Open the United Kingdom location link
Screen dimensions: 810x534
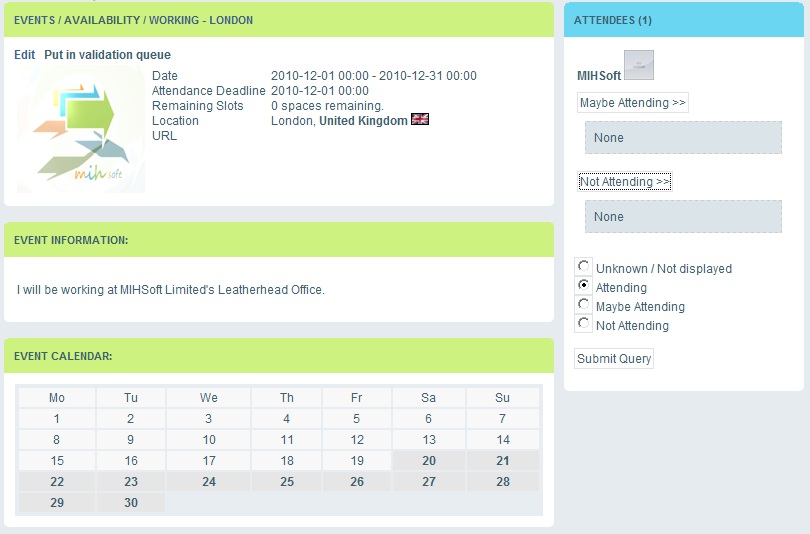(x=363, y=121)
